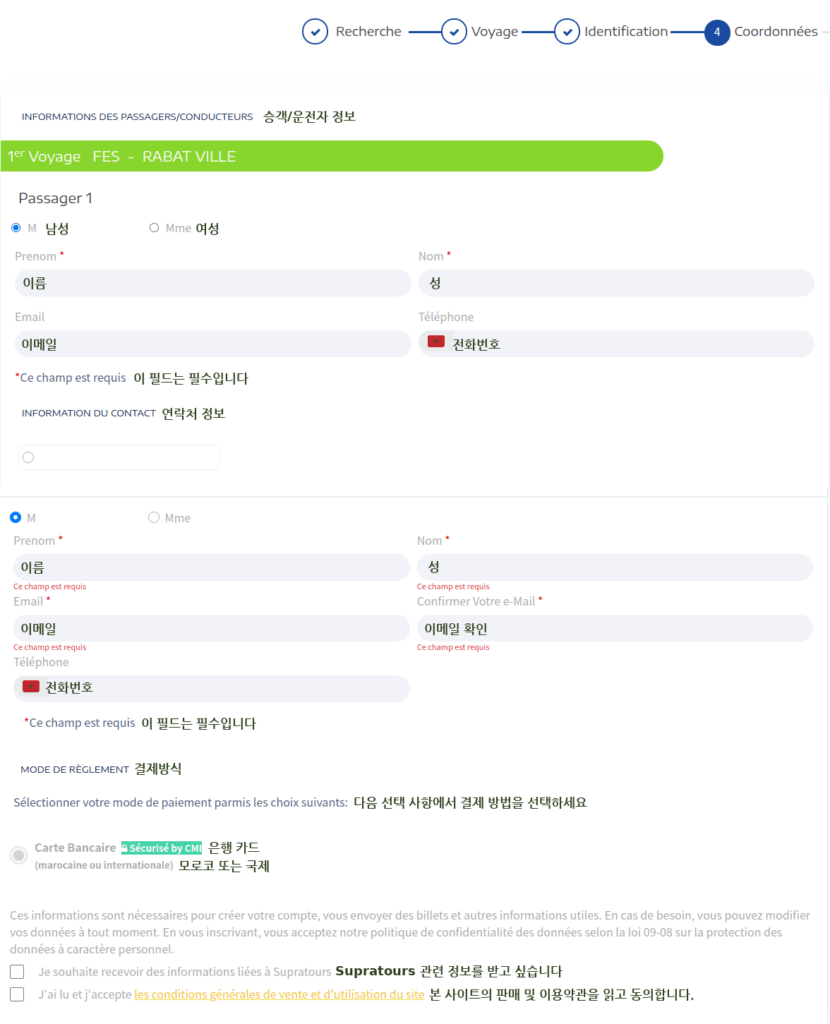
Task: Check the Supratours information opt-in checkbox
Action: coord(17,971)
